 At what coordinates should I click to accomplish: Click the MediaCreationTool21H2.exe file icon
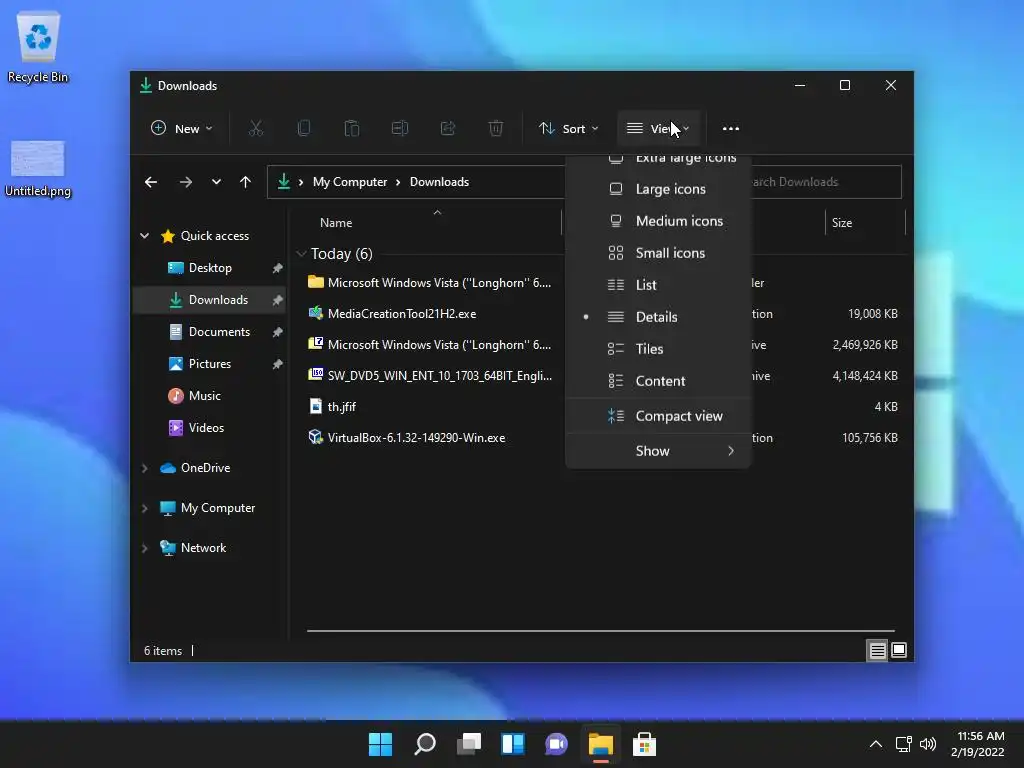click(315, 313)
